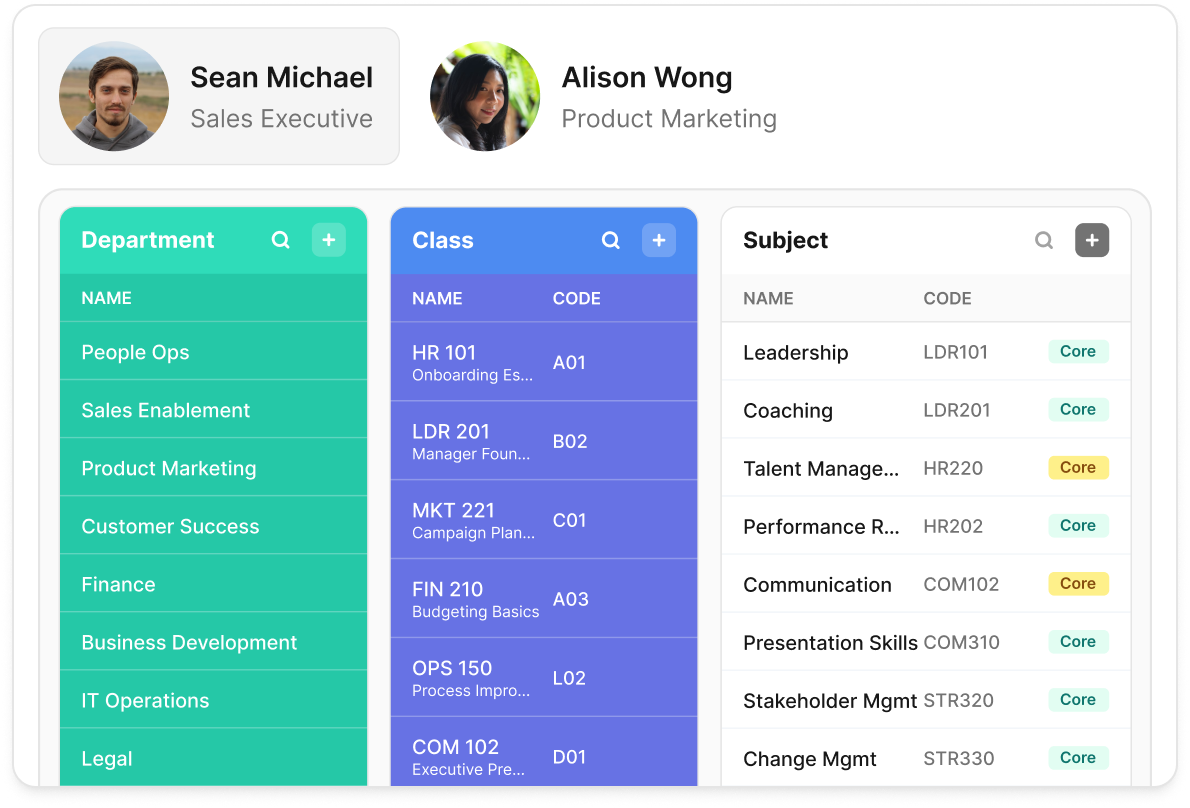Sort classes by NAME column header

pyautogui.click(x=437, y=299)
